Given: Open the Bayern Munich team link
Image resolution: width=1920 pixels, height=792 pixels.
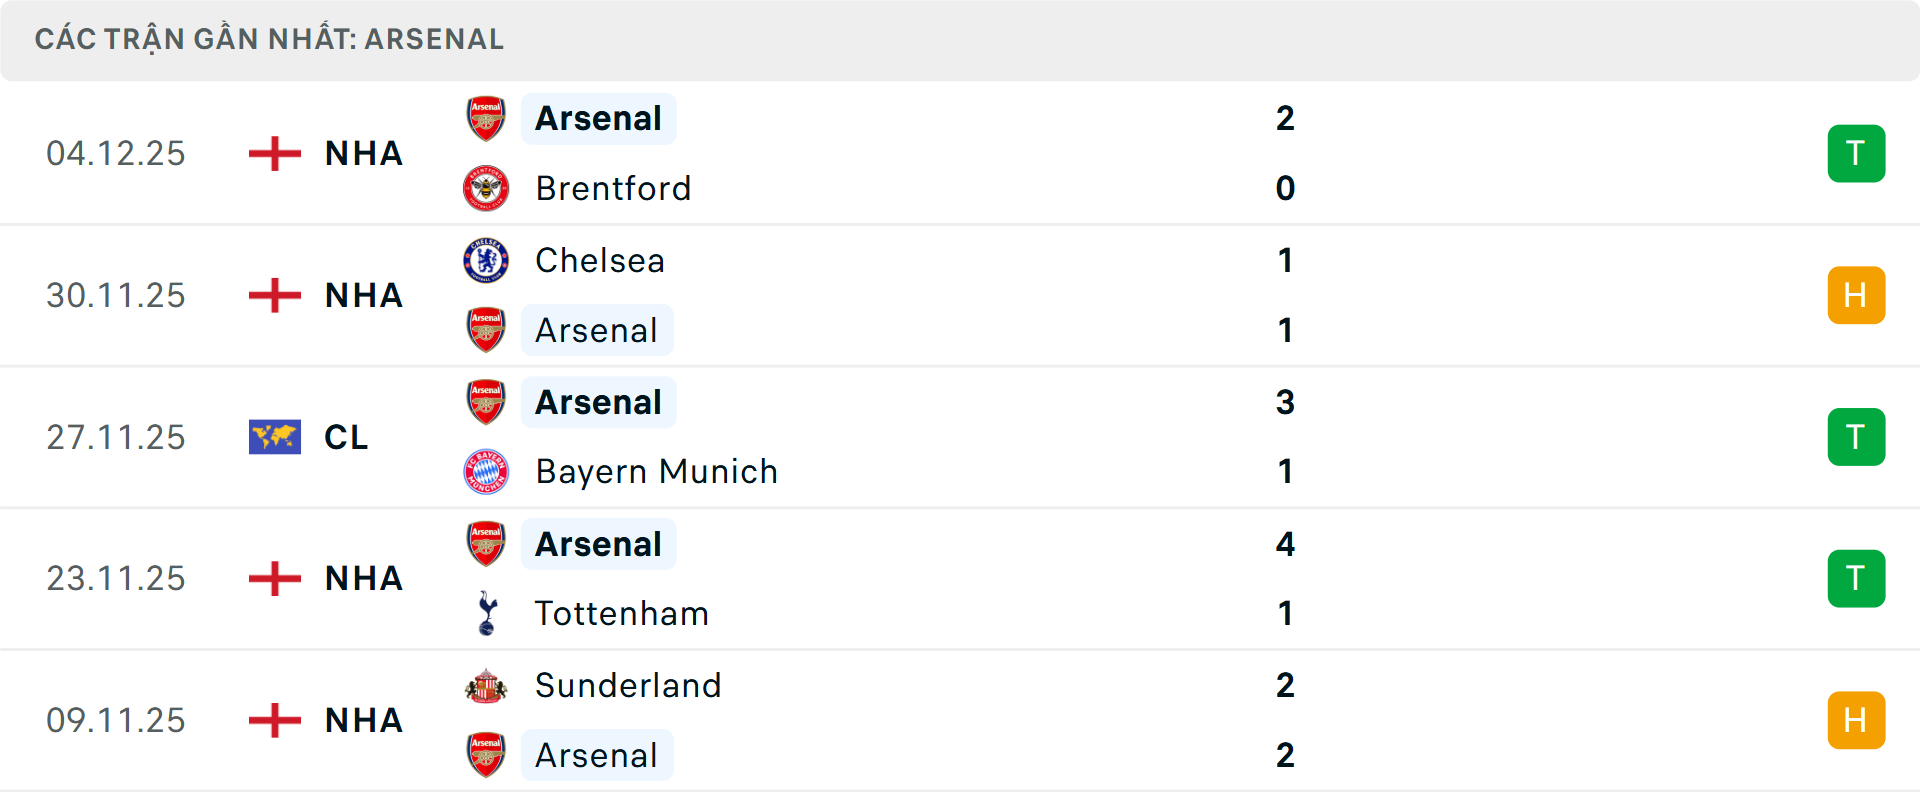Looking at the screenshot, I should [x=656, y=471].
